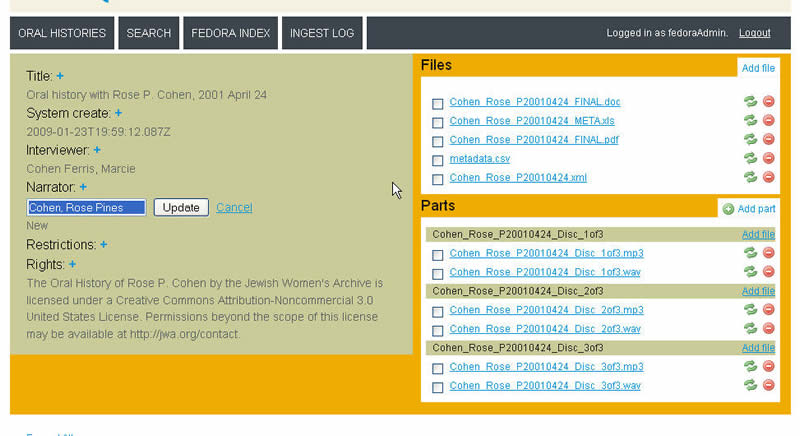
Task: Check the Disc_3of3.wav checkbox
Action: (x=437, y=388)
